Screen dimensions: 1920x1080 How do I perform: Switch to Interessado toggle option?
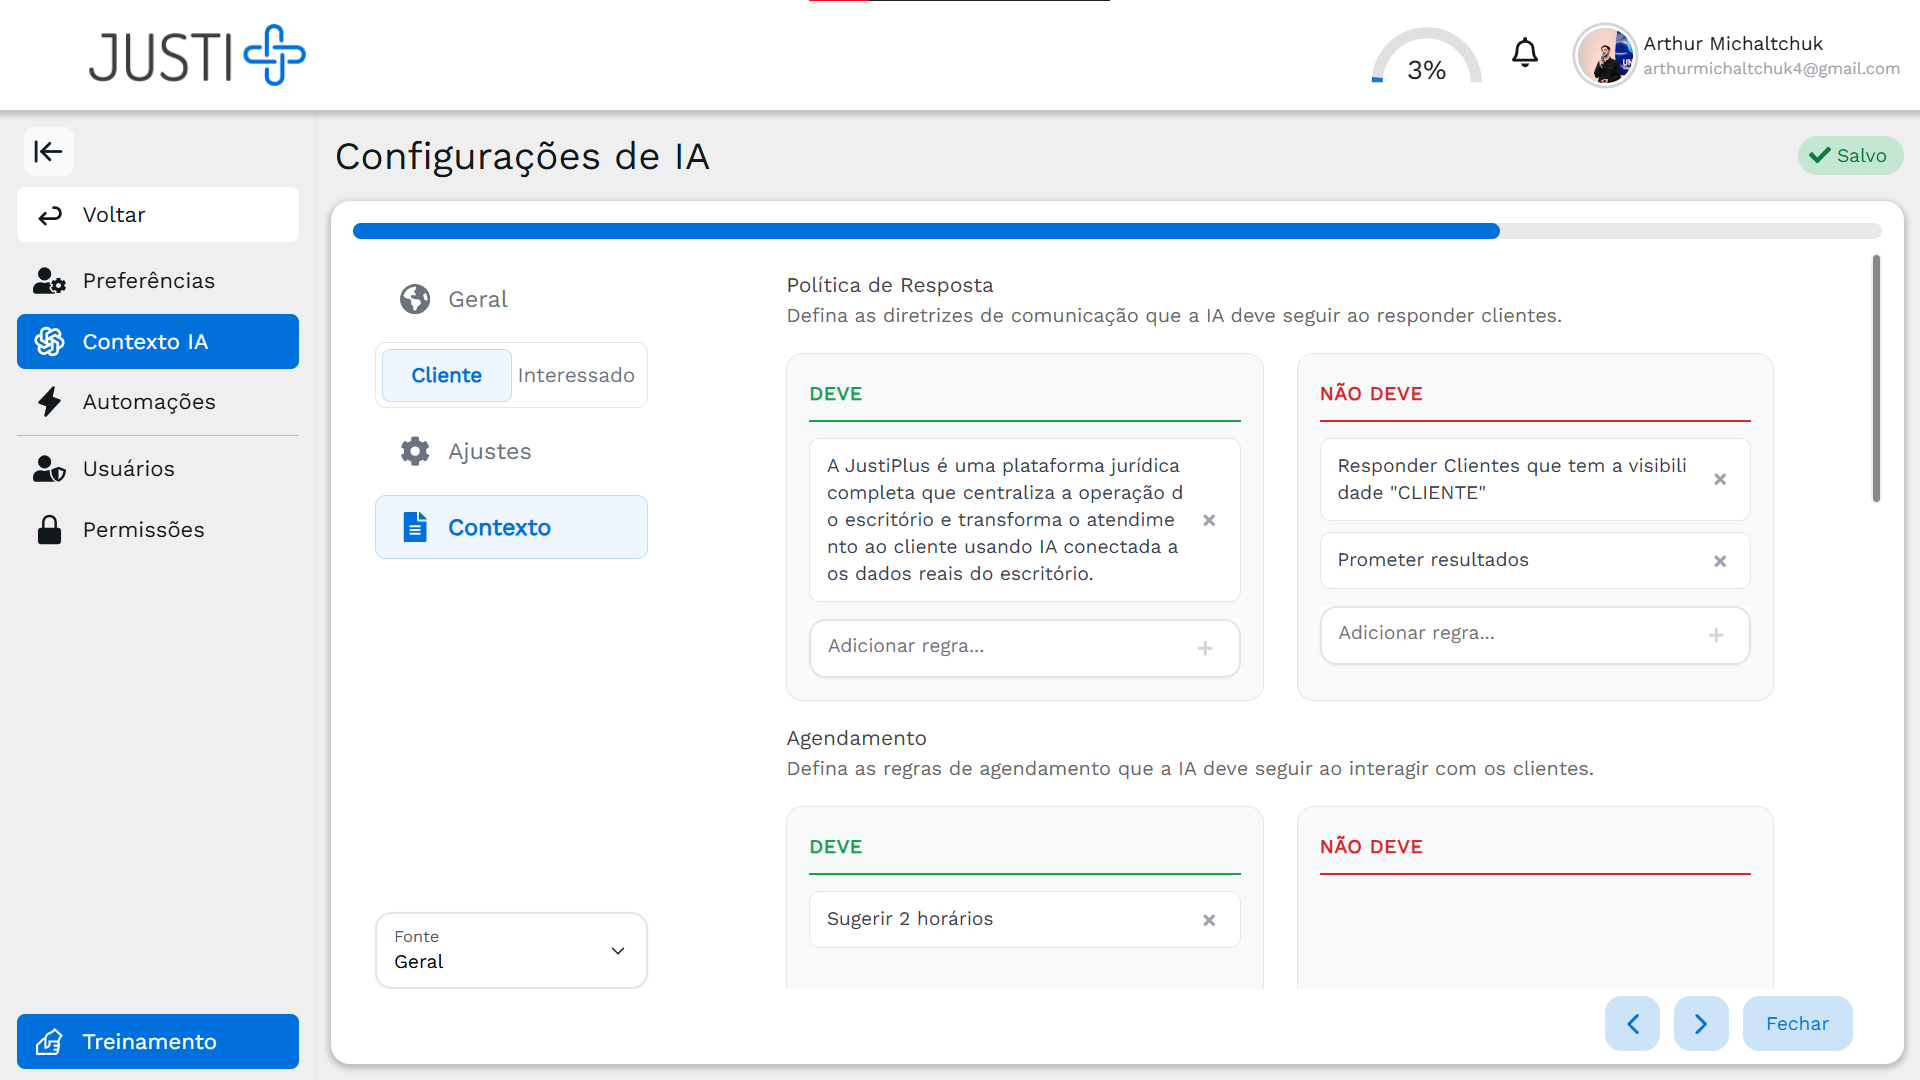tap(576, 375)
